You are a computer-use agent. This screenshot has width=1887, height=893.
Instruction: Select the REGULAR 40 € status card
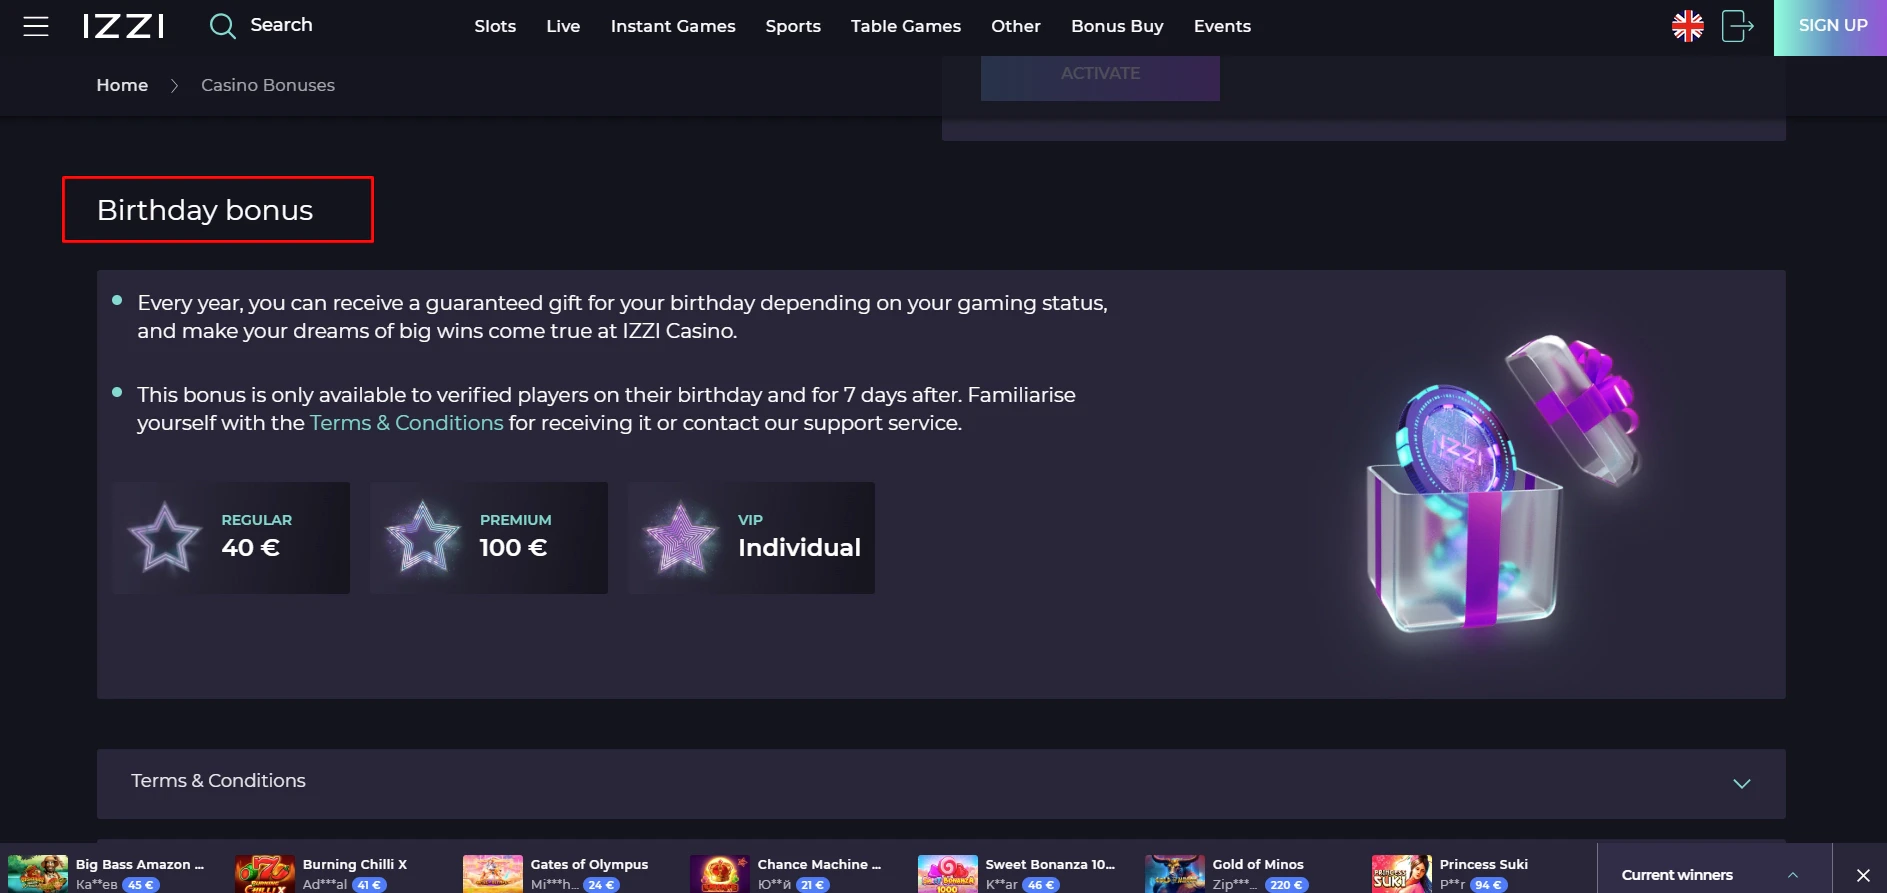click(x=231, y=538)
